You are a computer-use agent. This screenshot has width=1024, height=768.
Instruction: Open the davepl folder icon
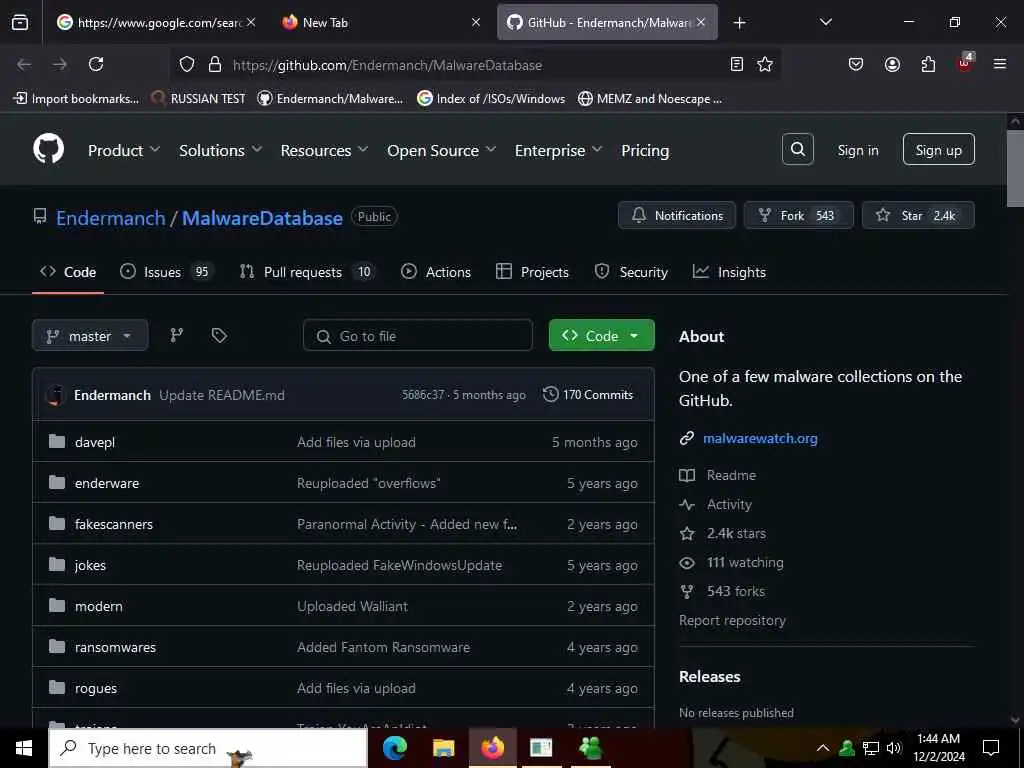(x=57, y=441)
